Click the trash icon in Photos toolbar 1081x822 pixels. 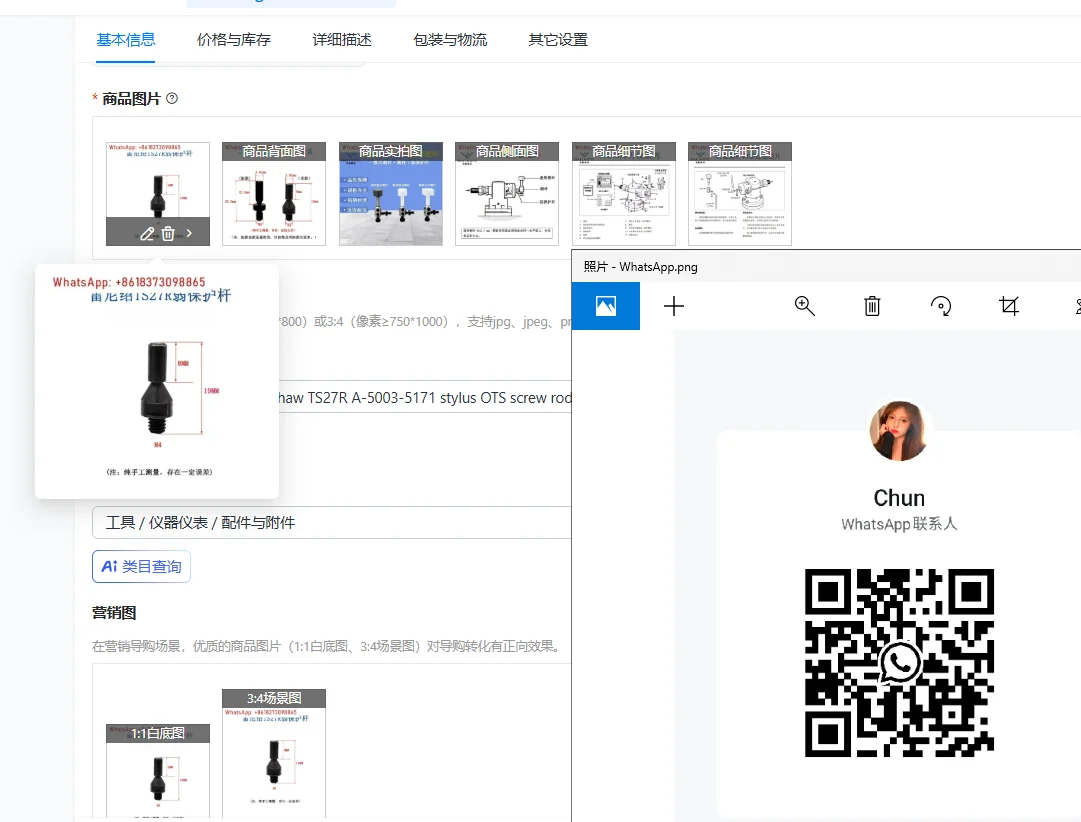click(872, 306)
